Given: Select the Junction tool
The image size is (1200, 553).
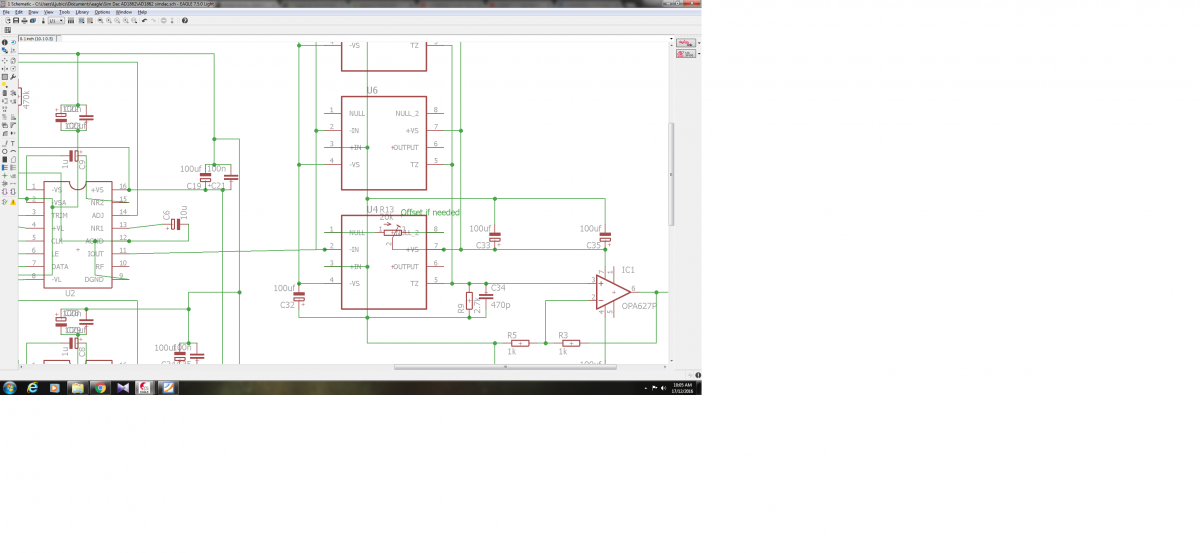Looking at the screenshot, I should [5, 175].
